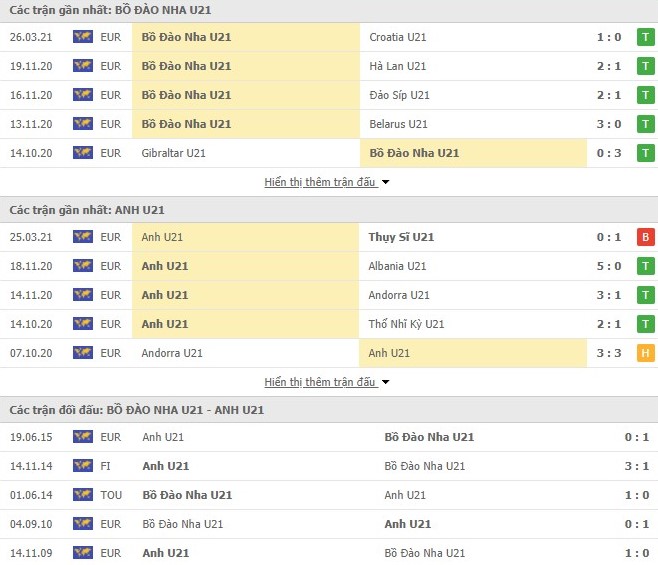The image size is (658, 565).
Task: Click the green T result badge for Croatia U21 match
Action: 646,37
